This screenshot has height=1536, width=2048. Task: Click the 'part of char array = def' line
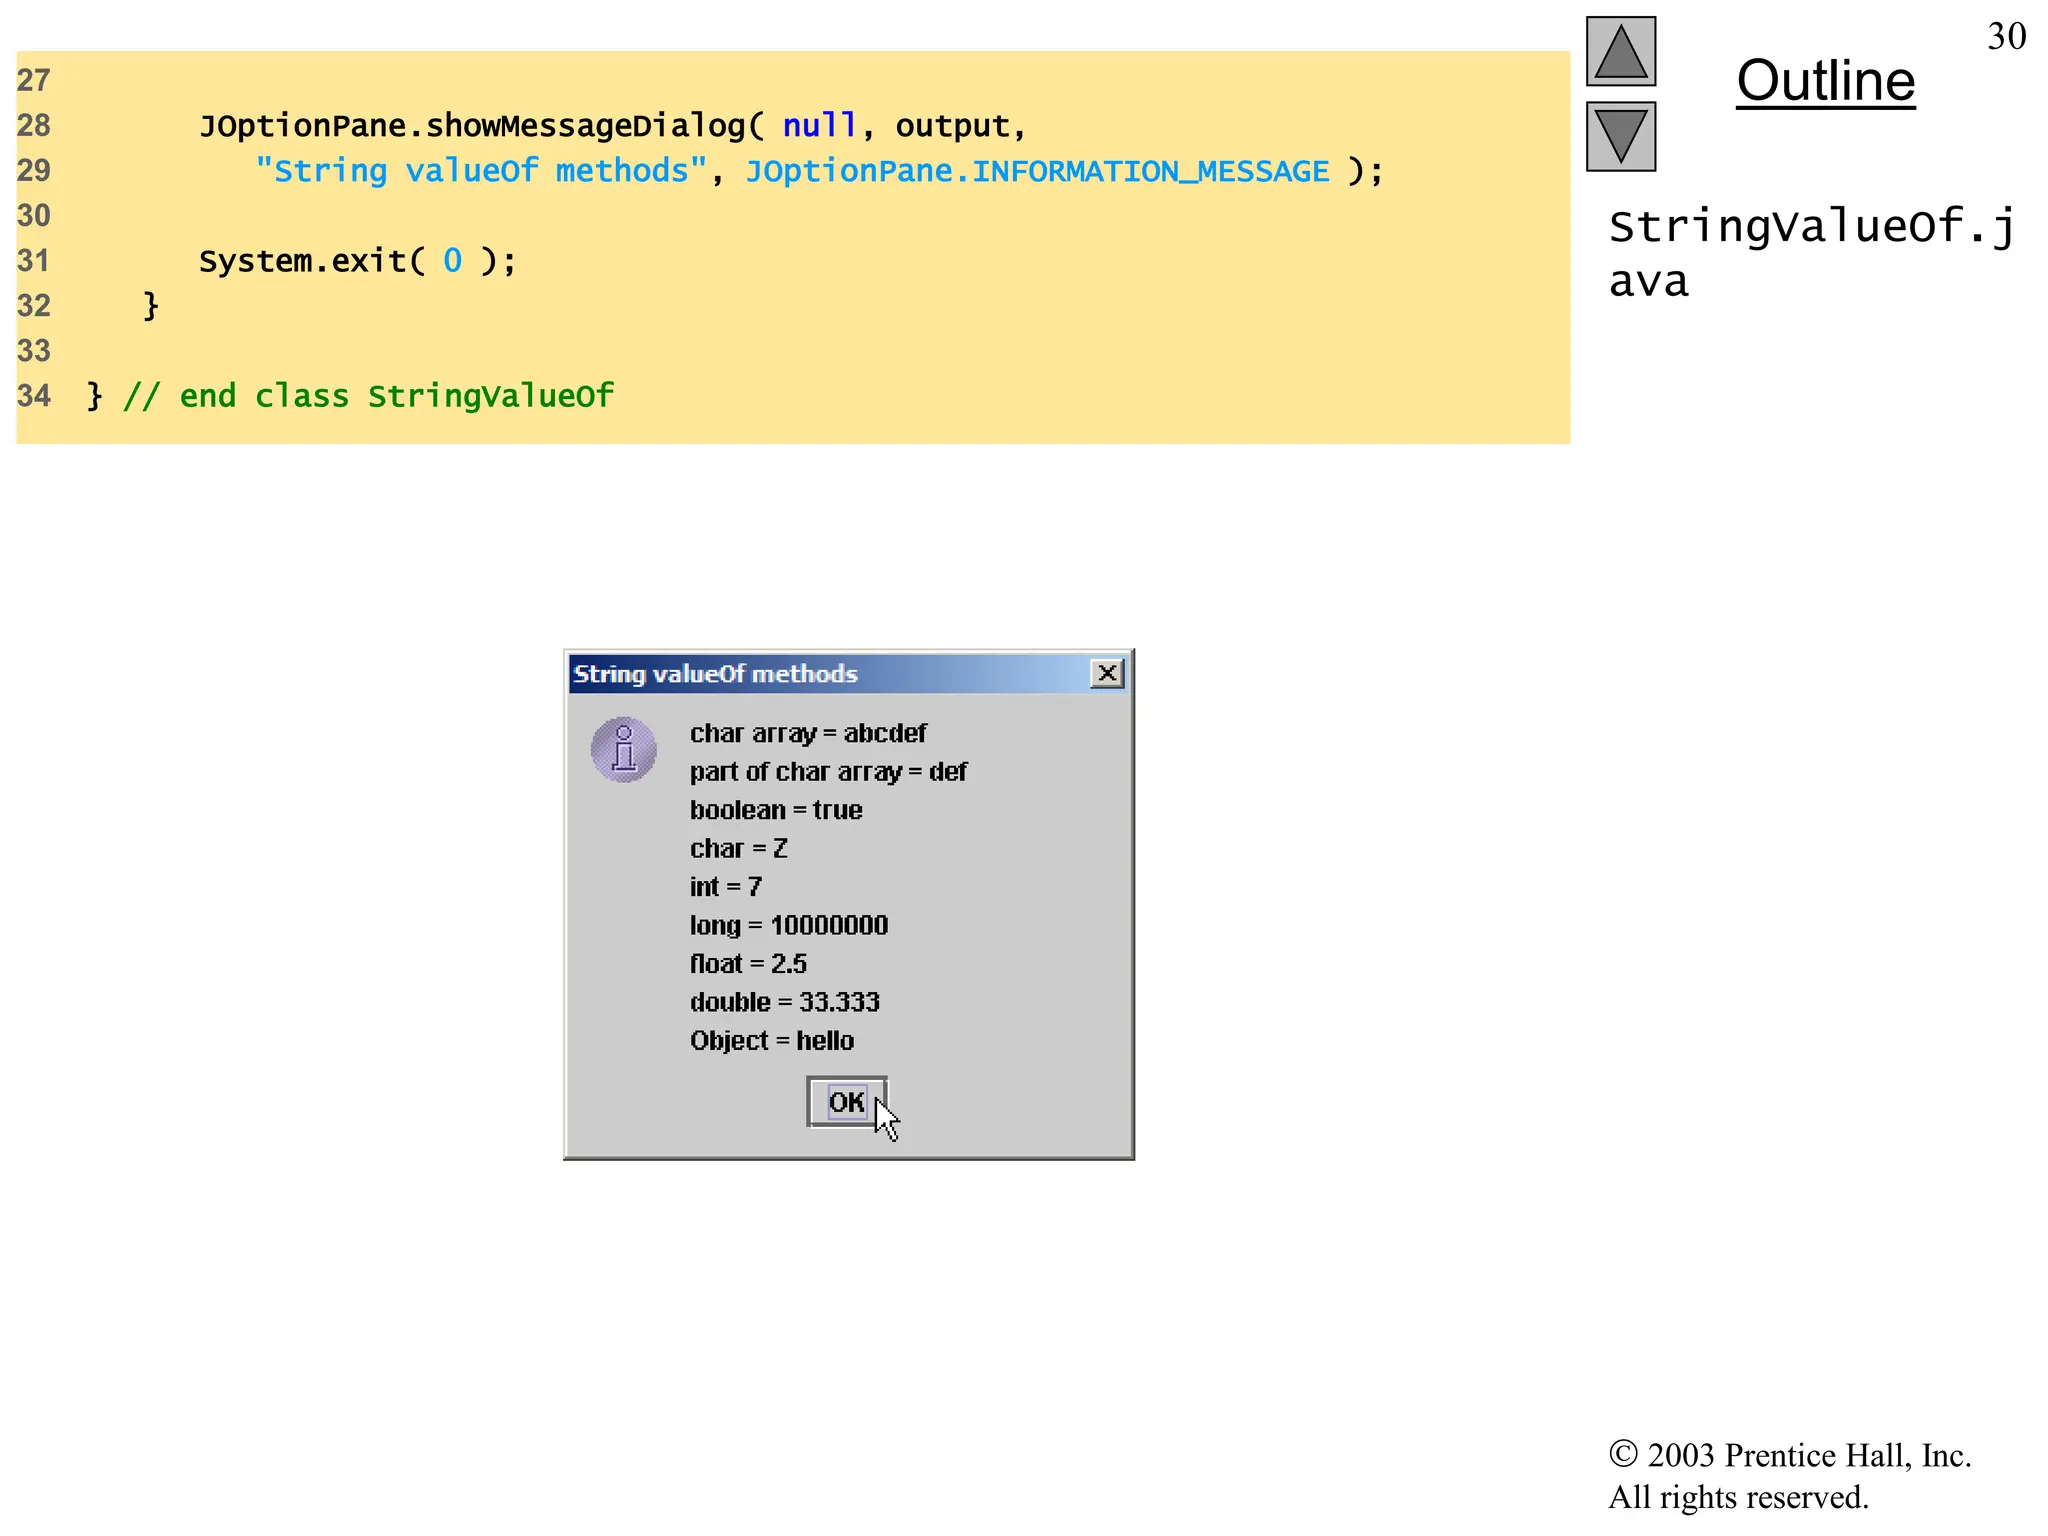point(827,772)
